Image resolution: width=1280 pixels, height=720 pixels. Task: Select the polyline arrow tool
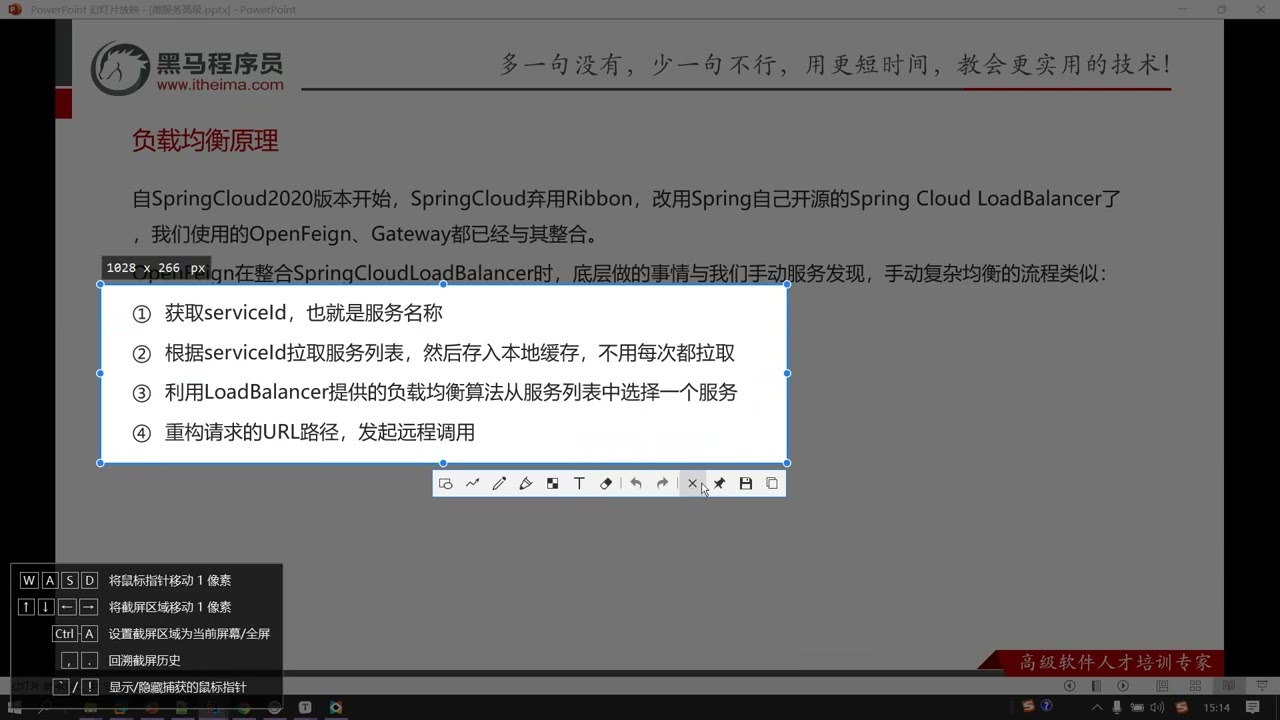coord(472,484)
